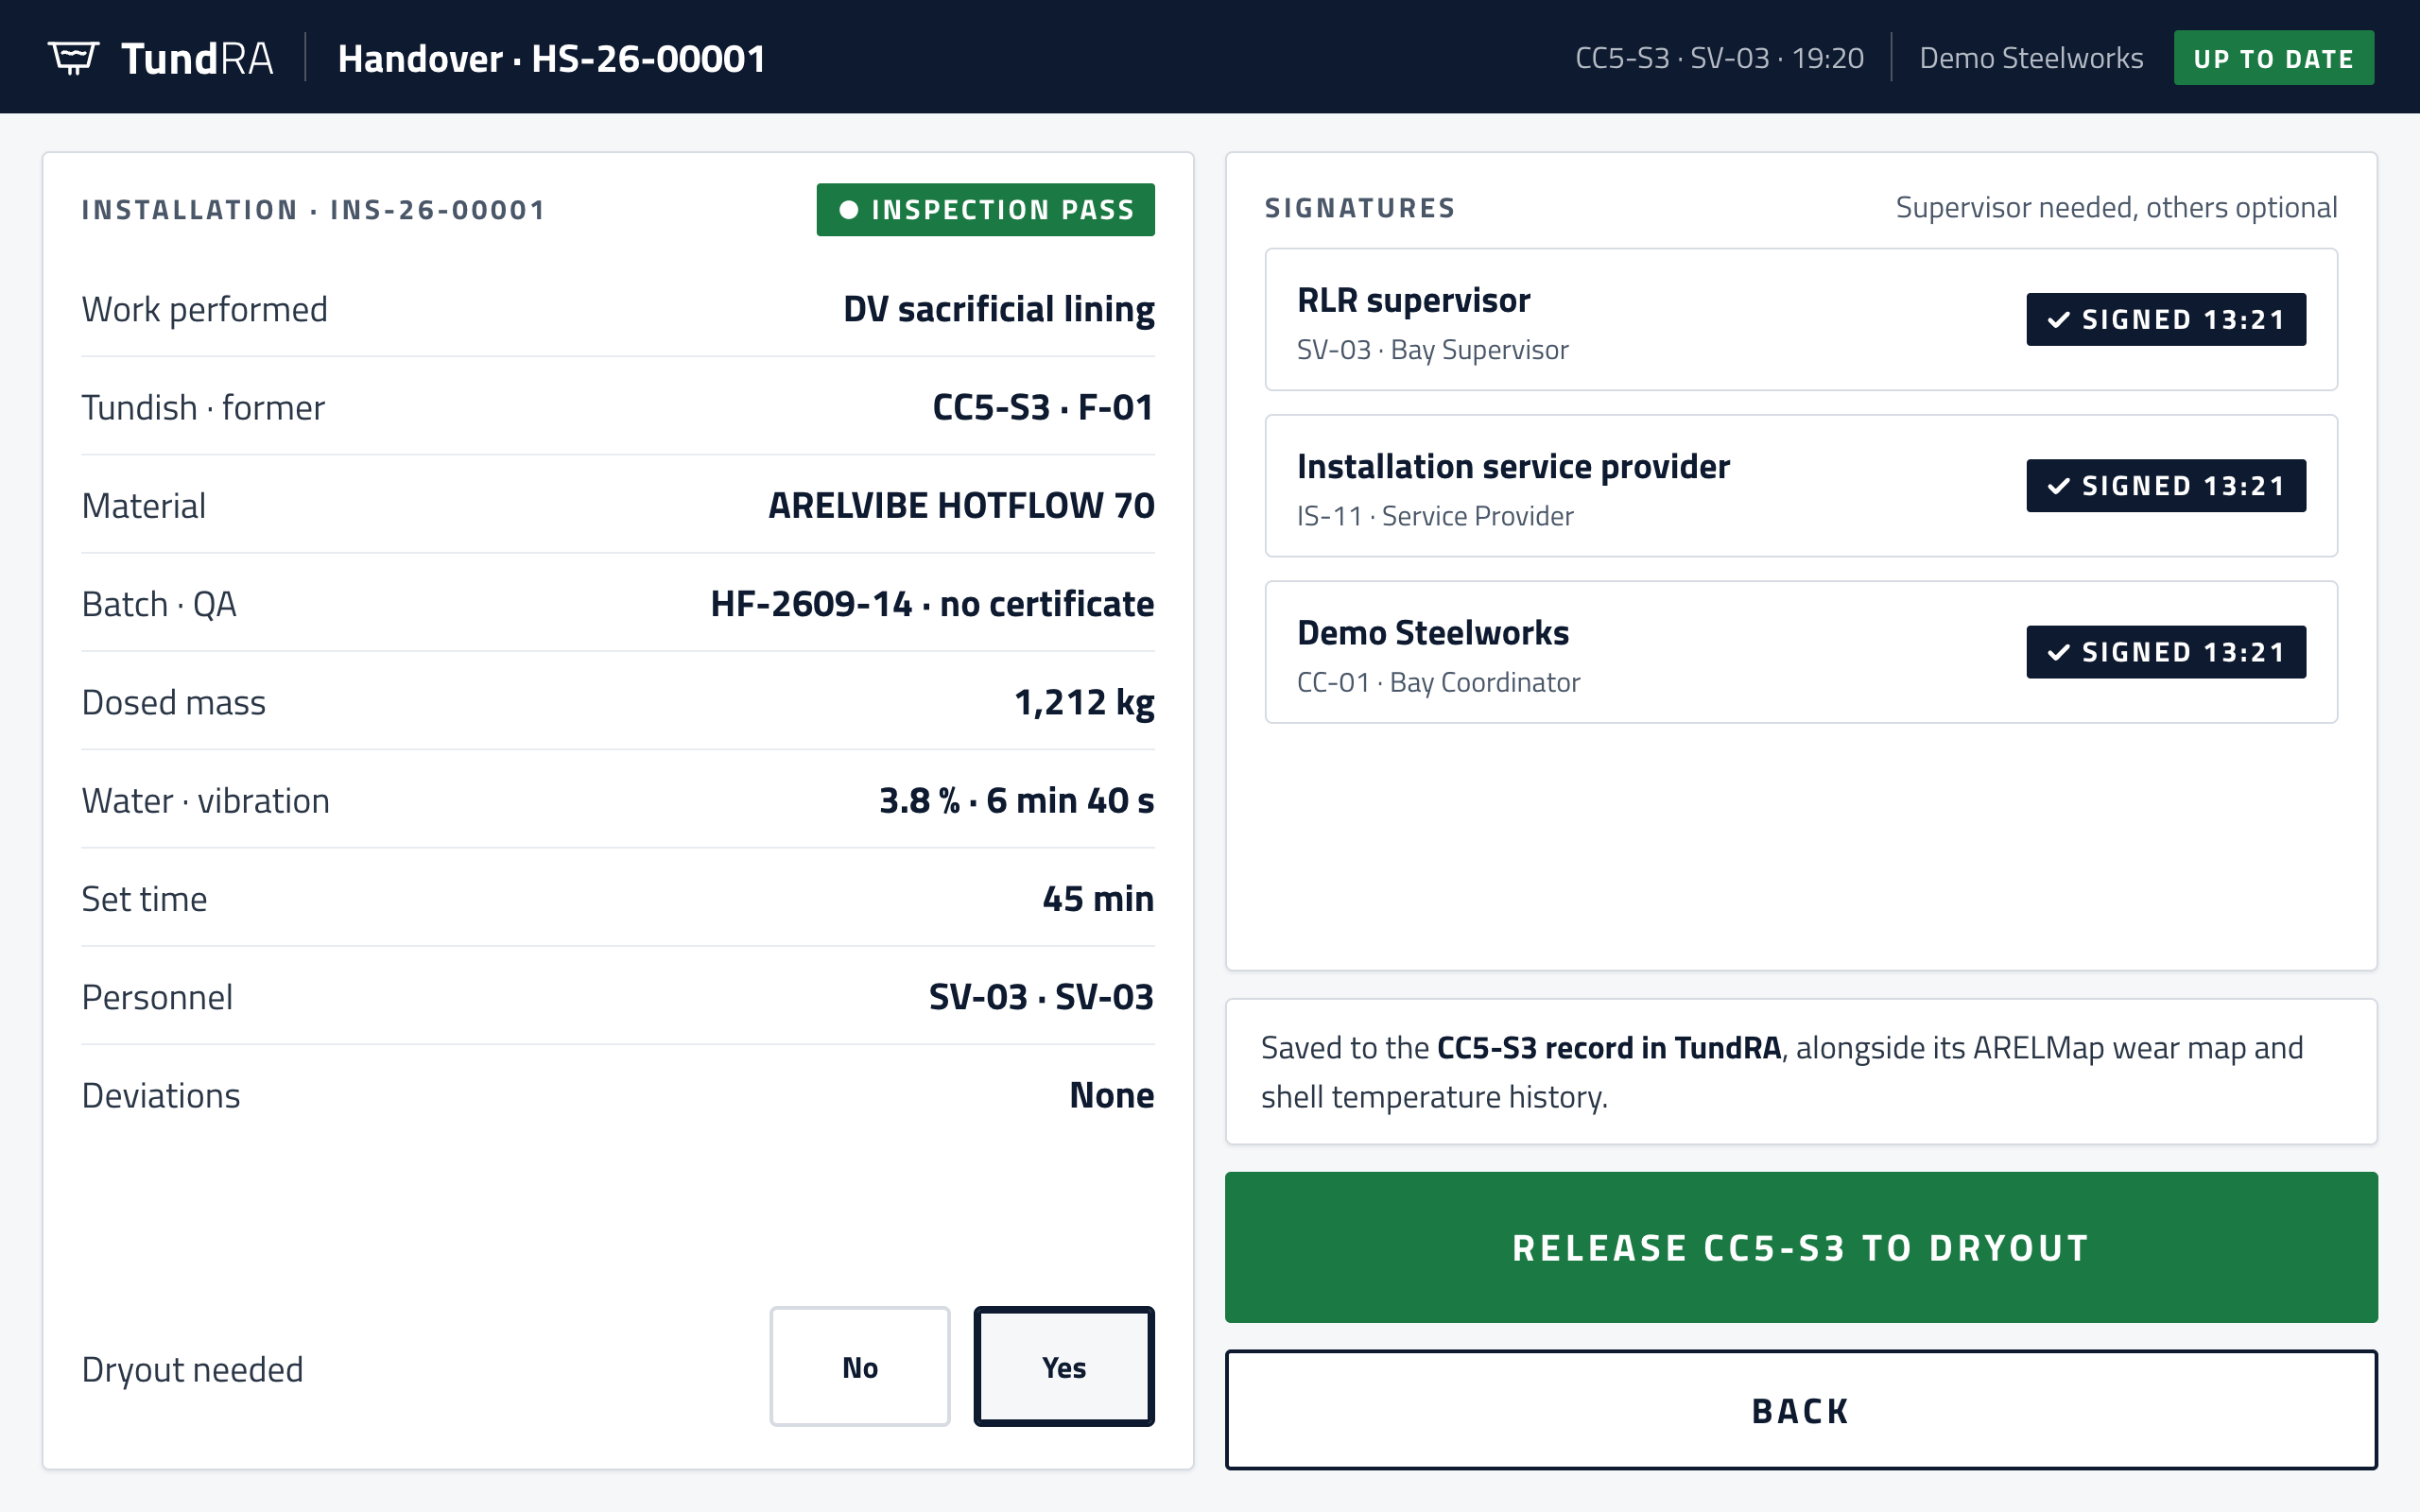Click the CC5-S3 · SV-03 · 19:20 header info
The height and width of the screenshot is (1512, 2420).
pos(1719,58)
